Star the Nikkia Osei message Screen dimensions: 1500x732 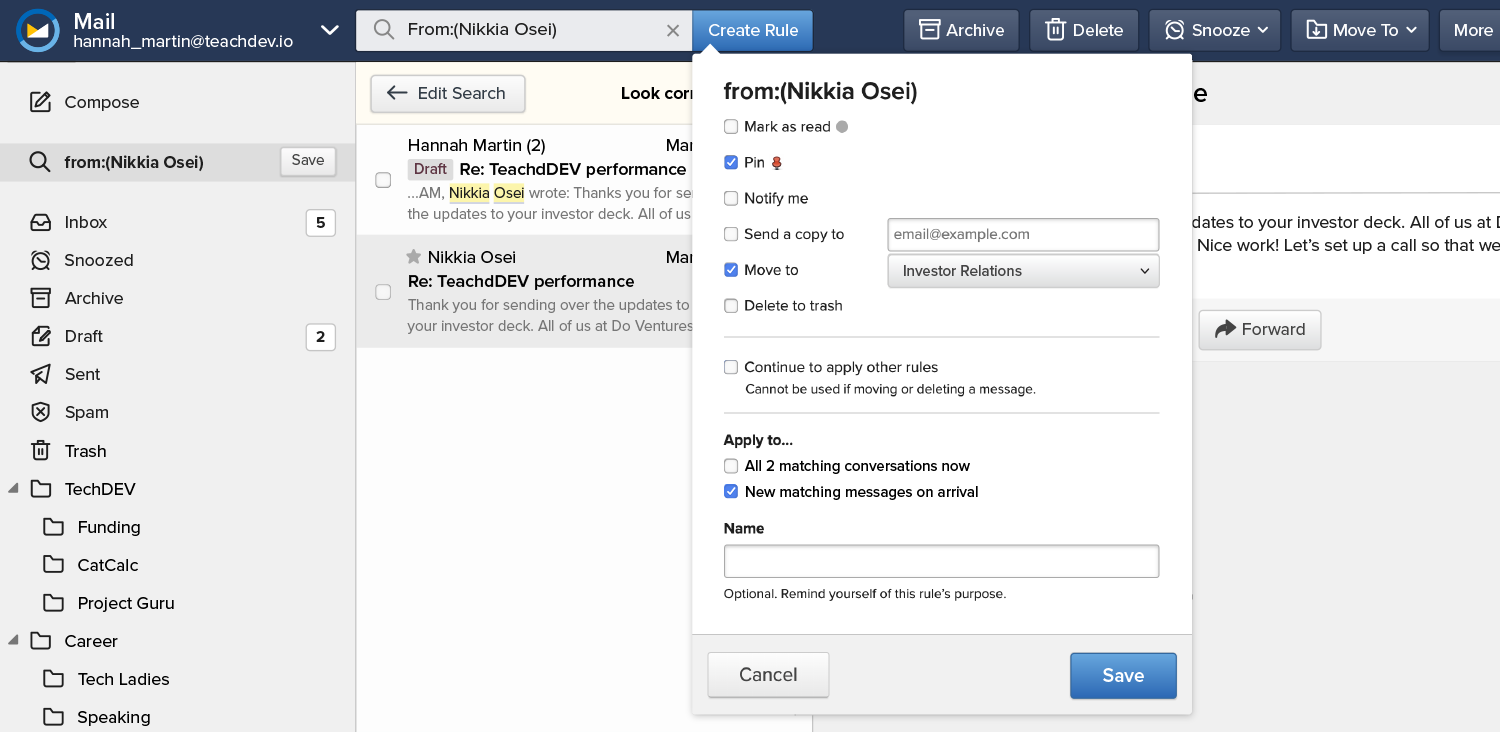pos(413,257)
